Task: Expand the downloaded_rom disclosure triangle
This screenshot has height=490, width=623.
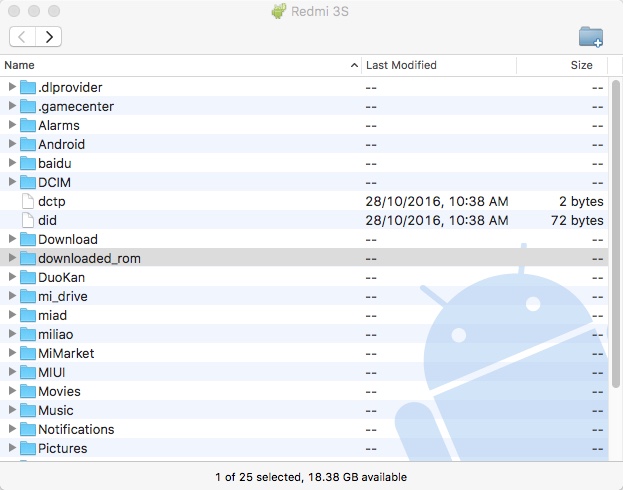Action: (12, 258)
